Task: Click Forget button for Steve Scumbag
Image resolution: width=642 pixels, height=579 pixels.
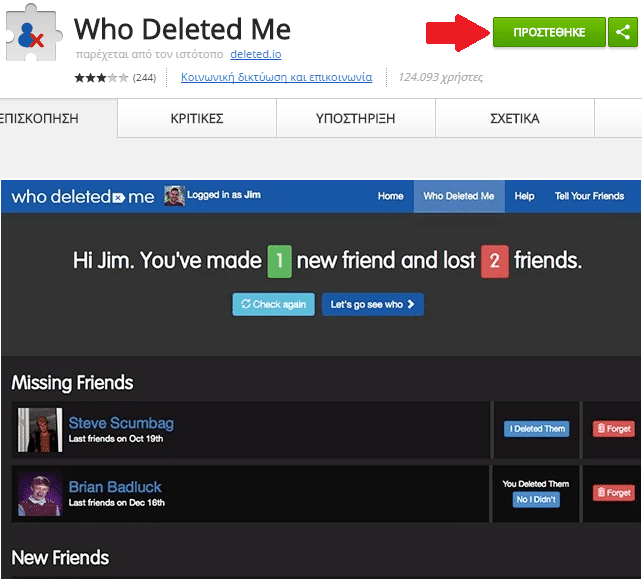Action: coord(613,429)
